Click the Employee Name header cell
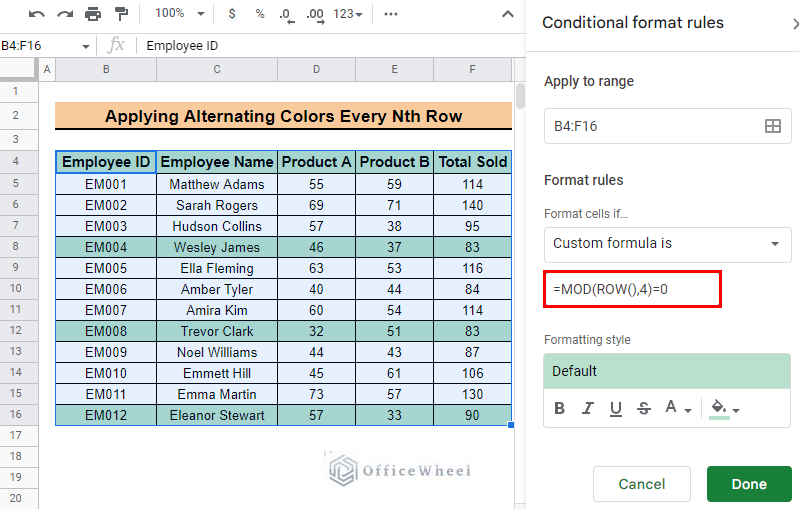The image size is (799, 509). coord(217,162)
